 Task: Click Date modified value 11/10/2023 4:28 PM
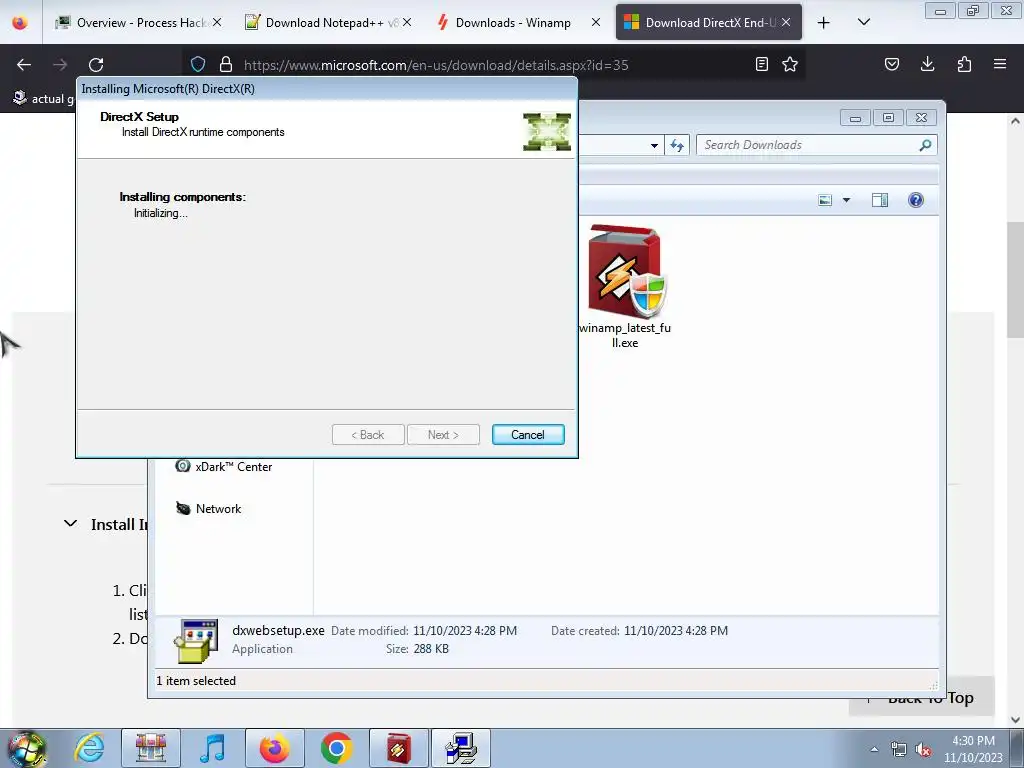[465, 631]
